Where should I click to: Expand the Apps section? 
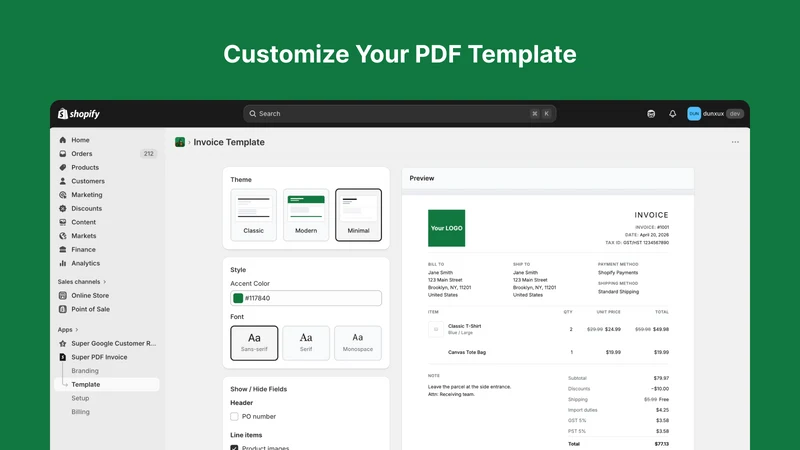pos(68,330)
